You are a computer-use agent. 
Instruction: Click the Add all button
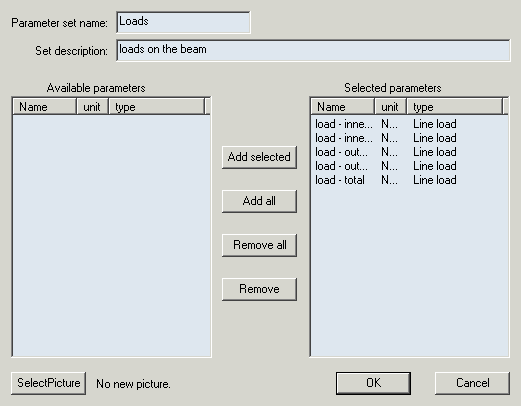[x=259, y=201]
